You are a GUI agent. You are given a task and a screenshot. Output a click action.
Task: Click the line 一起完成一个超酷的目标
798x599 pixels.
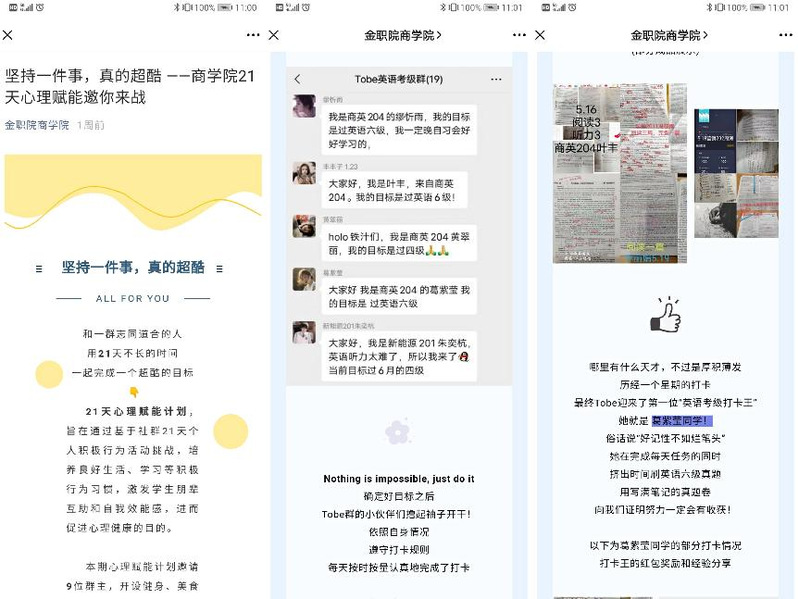point(133,373)
